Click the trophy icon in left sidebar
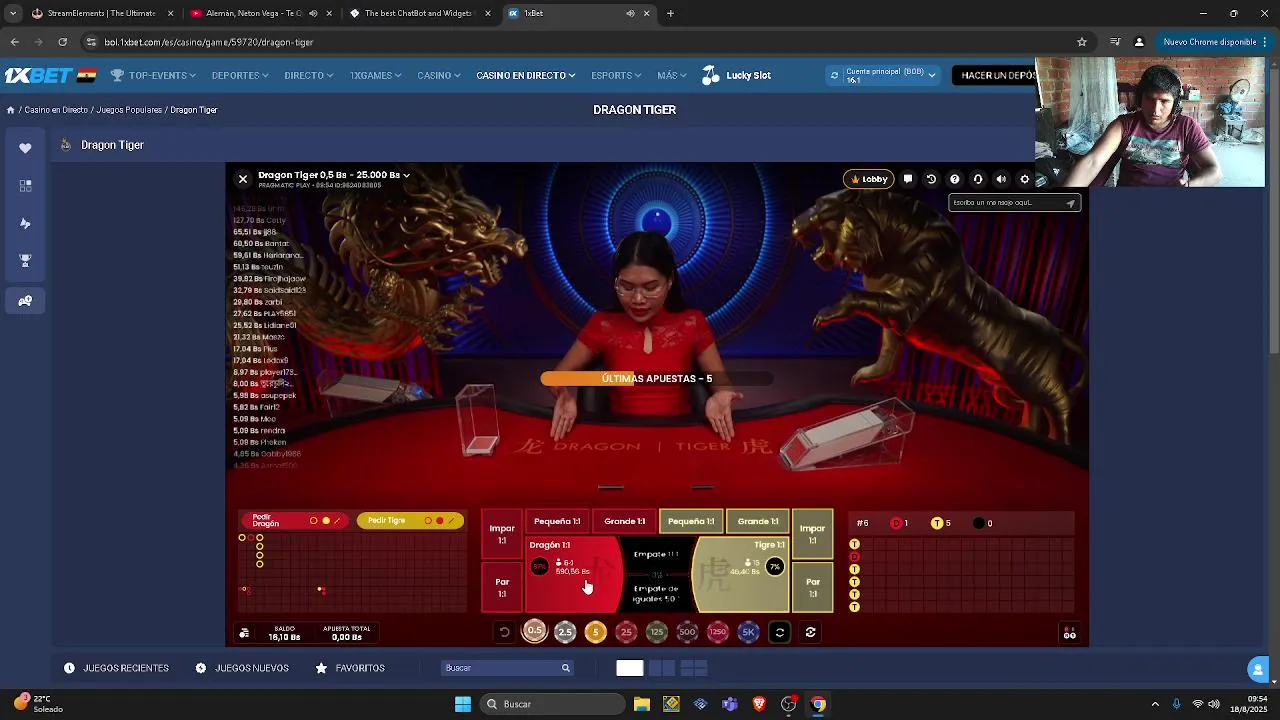1280x720 pixels. point(25,261)
